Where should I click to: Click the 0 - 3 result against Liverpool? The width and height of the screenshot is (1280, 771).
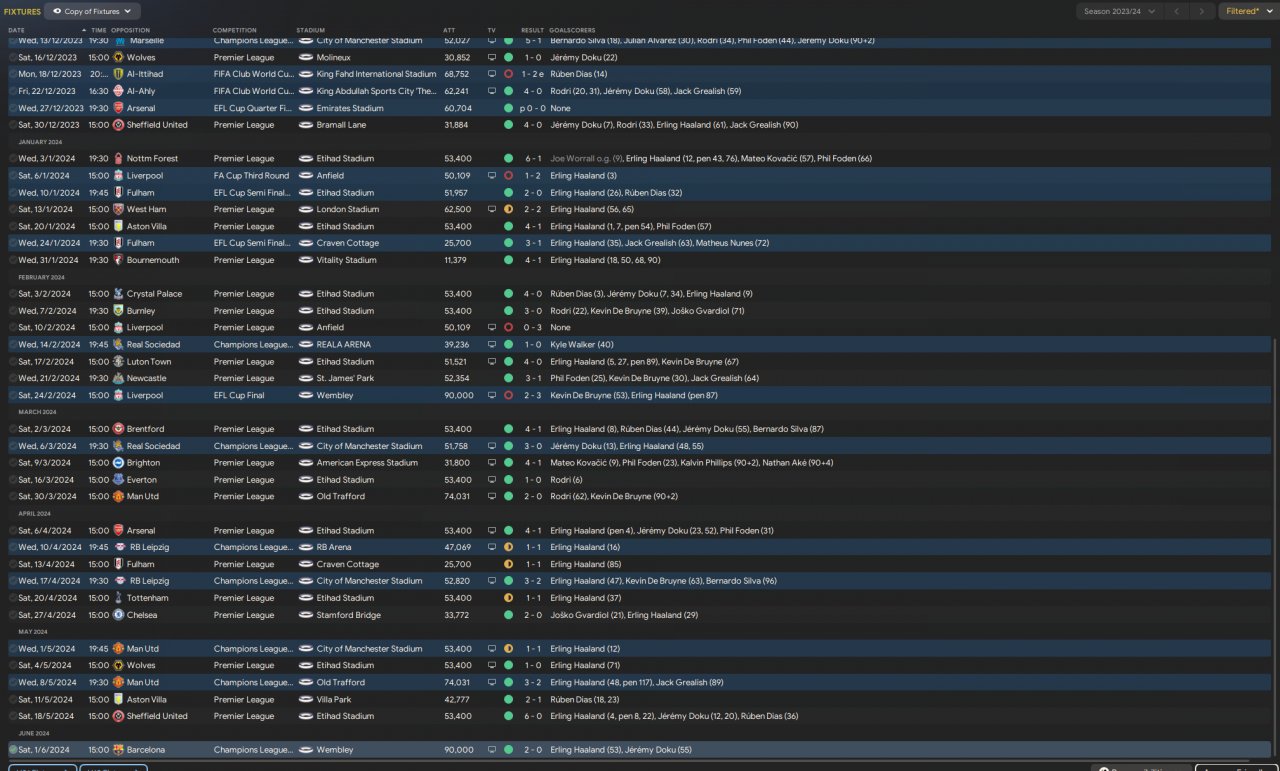pyautogui.click(x=533, y=328)
